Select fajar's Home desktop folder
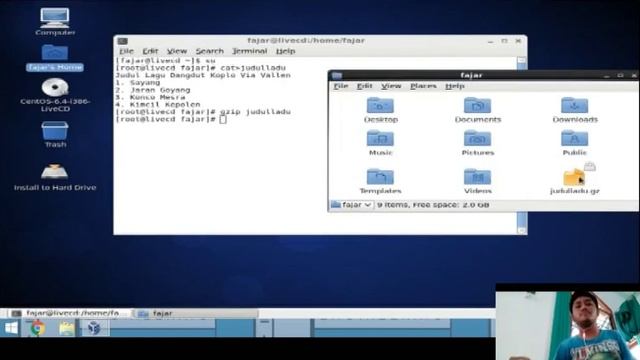 point(55,53)
